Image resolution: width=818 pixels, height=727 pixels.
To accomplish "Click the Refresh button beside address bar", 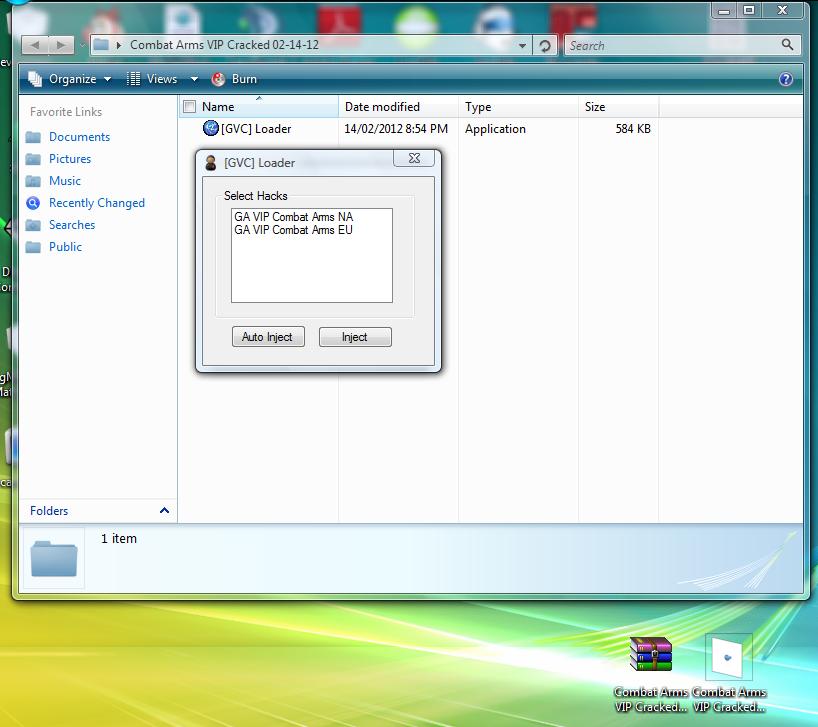I will tap(545, 46).
